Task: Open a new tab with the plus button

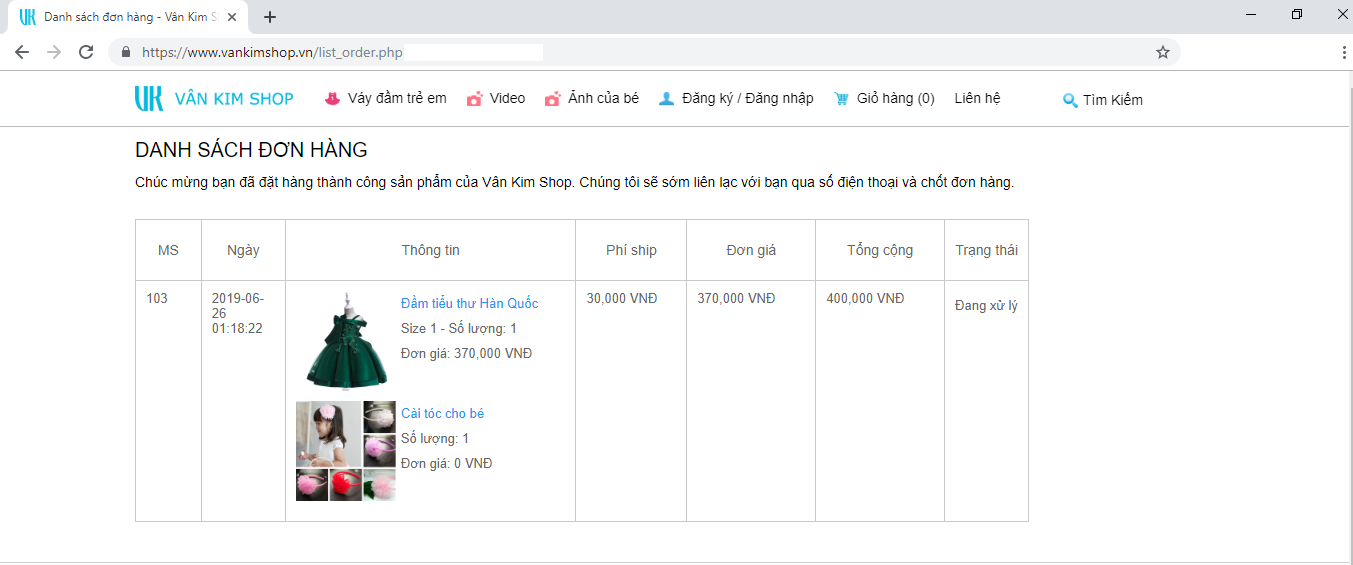Action: (270, 17)
